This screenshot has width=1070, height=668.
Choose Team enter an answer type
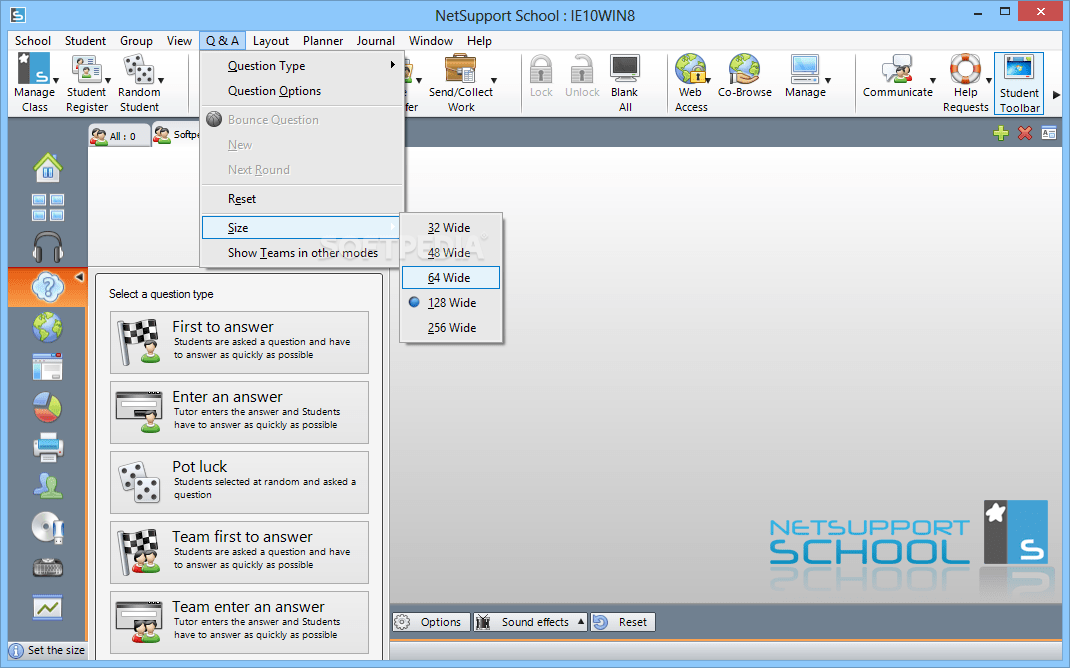240,622
